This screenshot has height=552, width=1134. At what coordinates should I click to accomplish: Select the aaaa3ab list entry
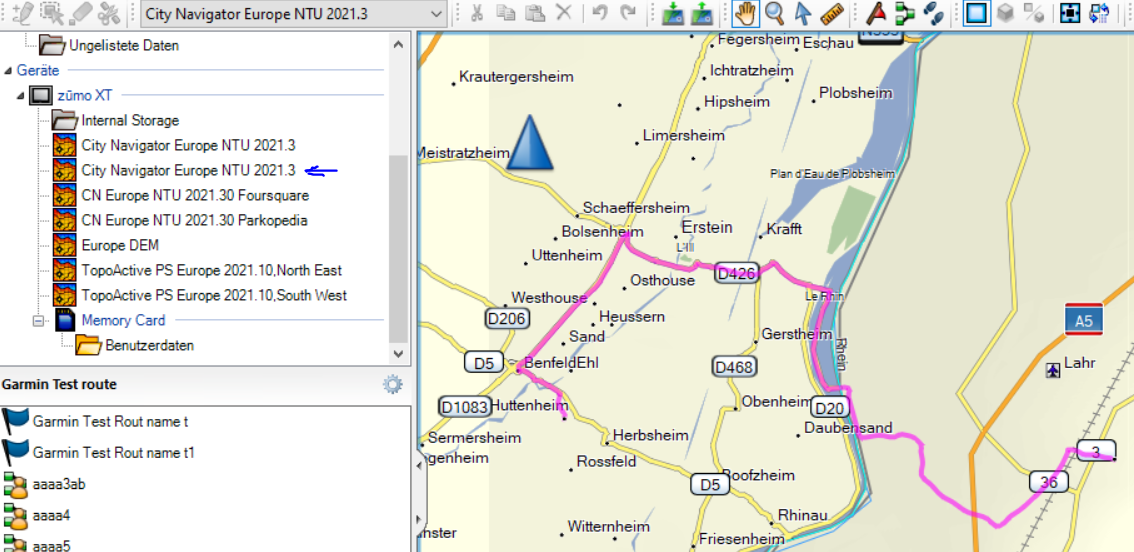pyautogui.click(x=59, y=484)
